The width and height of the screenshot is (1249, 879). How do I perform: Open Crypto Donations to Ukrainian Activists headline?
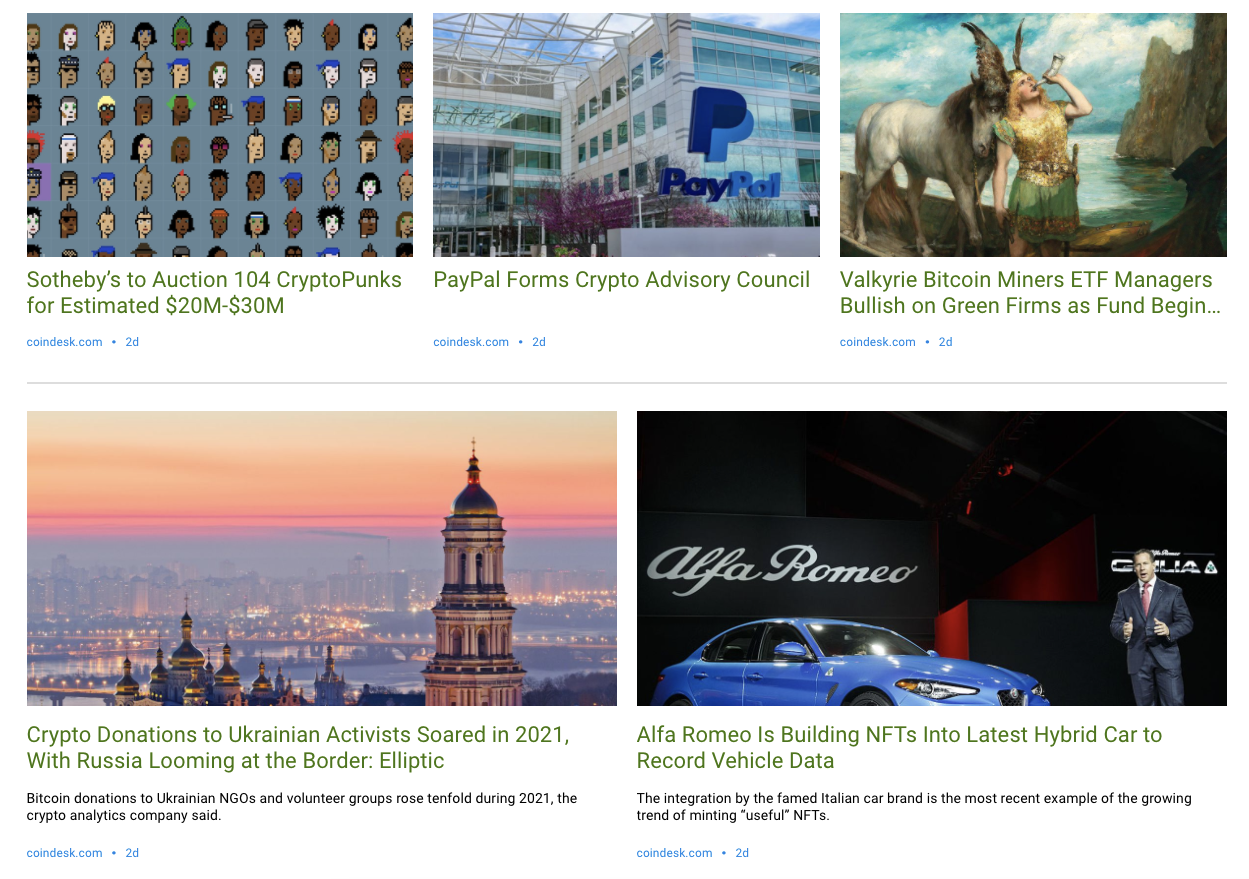298,747
